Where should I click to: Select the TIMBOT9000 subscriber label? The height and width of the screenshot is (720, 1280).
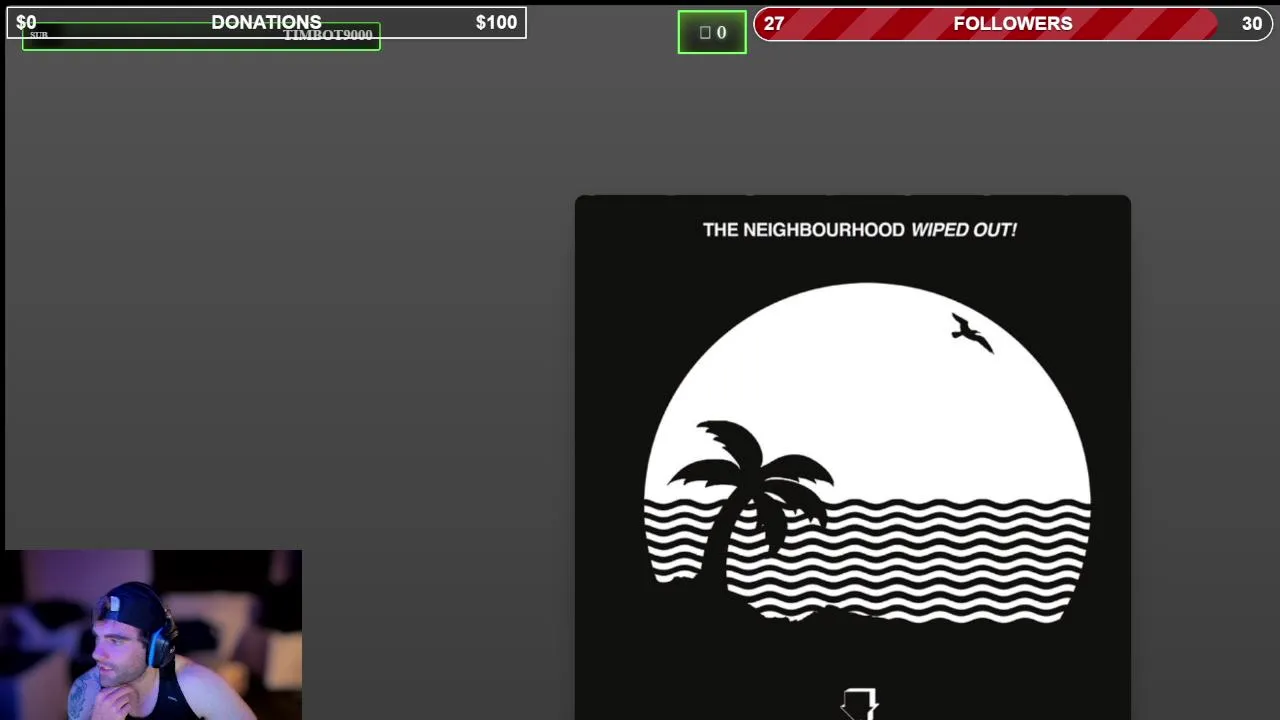tap(328, 35)
